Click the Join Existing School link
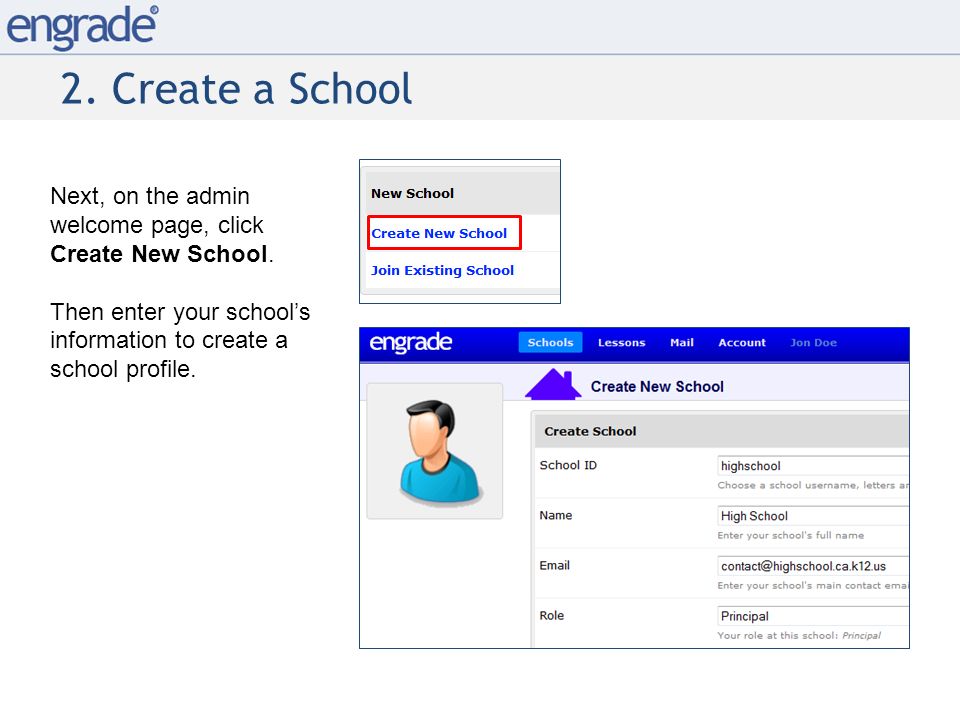960x720 pixels. (442, 270)
